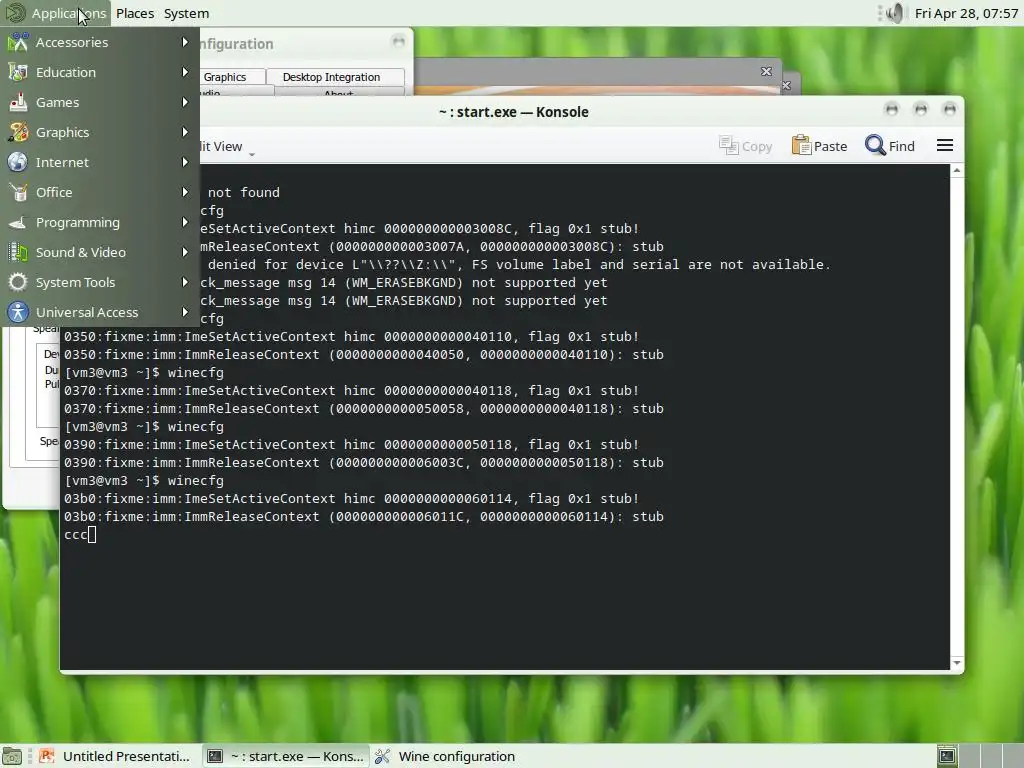Click the Wine configuration taskbar icon
This screenshot has height=768, width=1024.
coord(383,756)
